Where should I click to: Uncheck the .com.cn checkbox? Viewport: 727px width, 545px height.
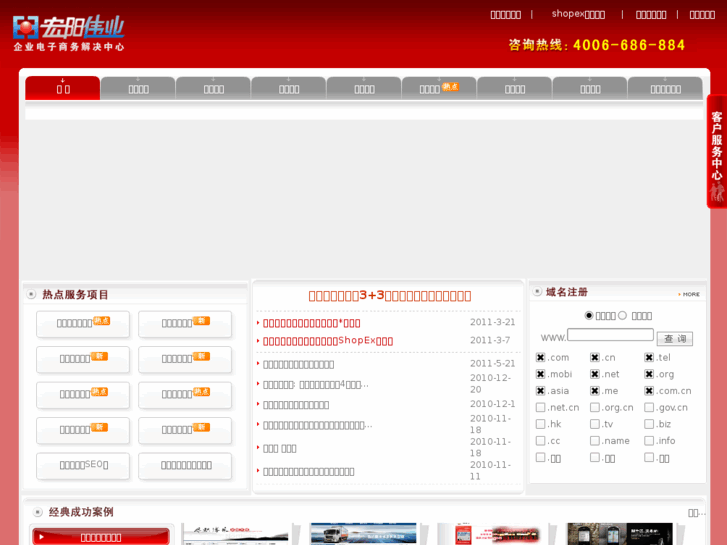[649, 391]
